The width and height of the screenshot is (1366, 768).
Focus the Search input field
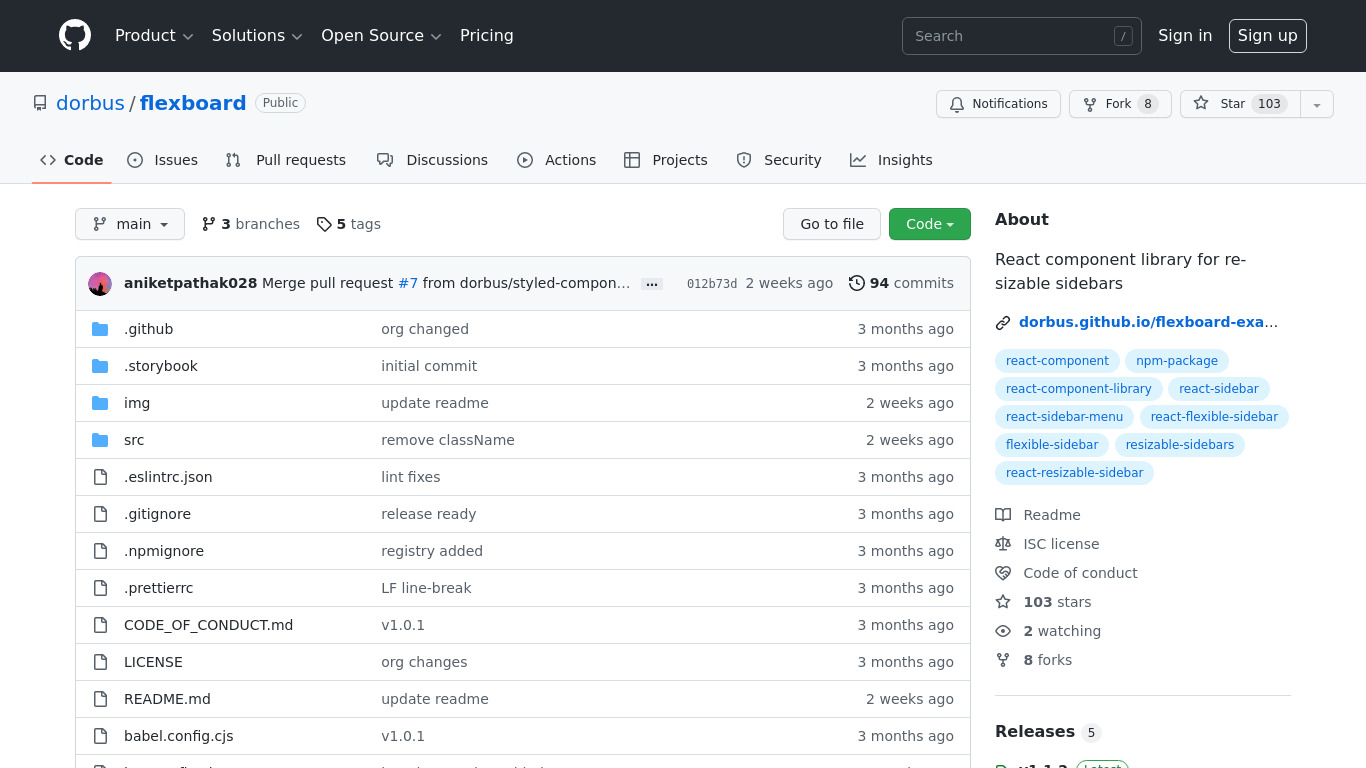1022,36
